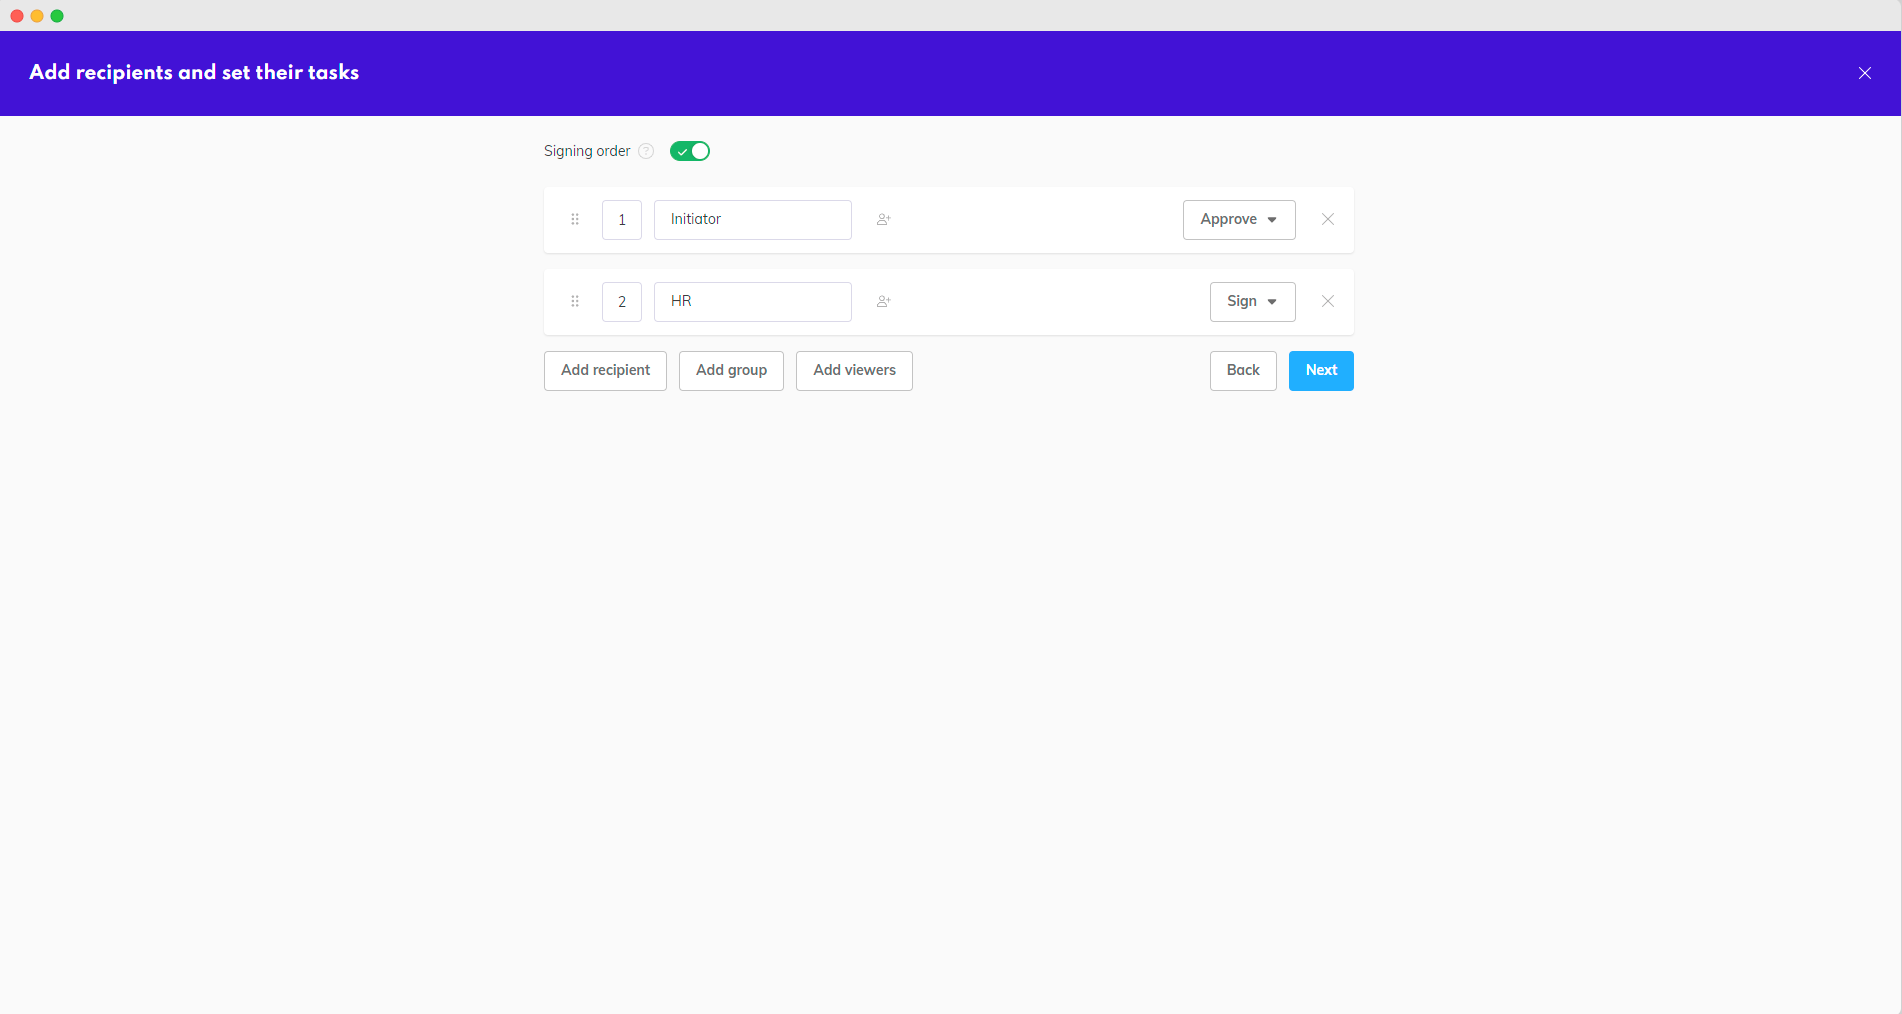Add viewers to the document
The height and width of the screenshot is (1014, 1902).
(853, 370)
